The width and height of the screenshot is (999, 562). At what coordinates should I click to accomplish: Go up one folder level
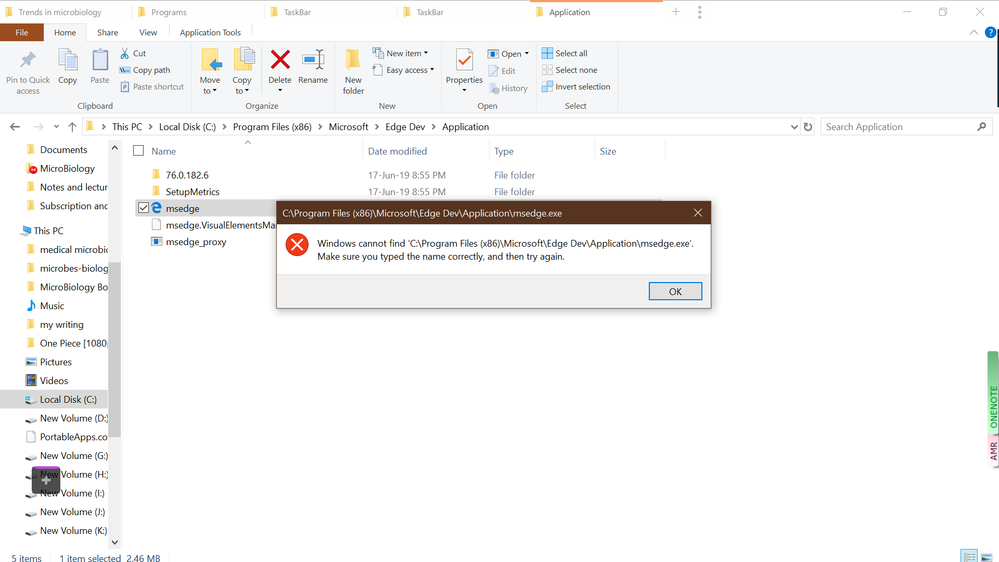coord(72,127)
